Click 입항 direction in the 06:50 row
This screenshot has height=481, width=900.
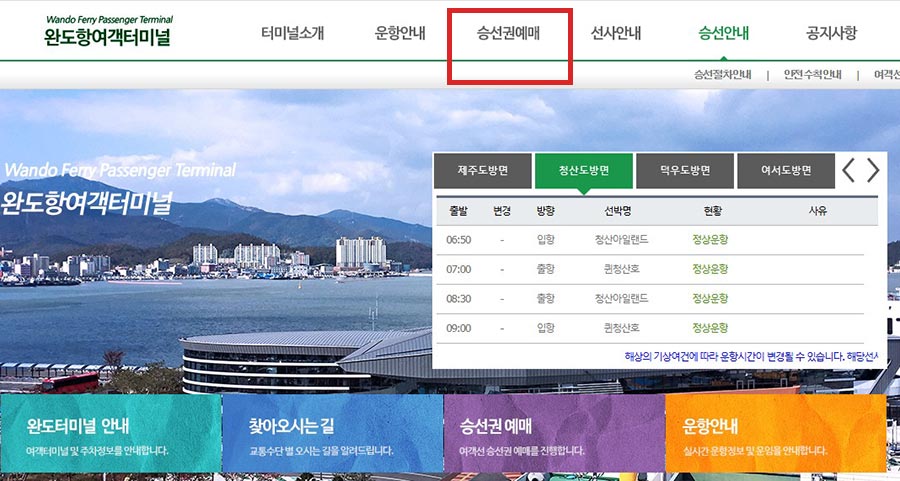click(x=545, y=240)
